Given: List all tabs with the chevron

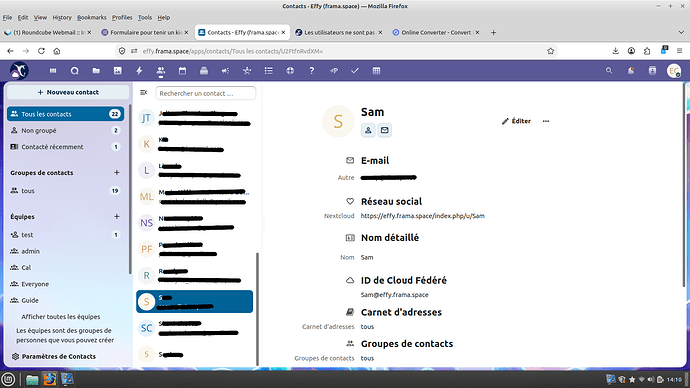Looking at the screenshot, I should [681, 33].
